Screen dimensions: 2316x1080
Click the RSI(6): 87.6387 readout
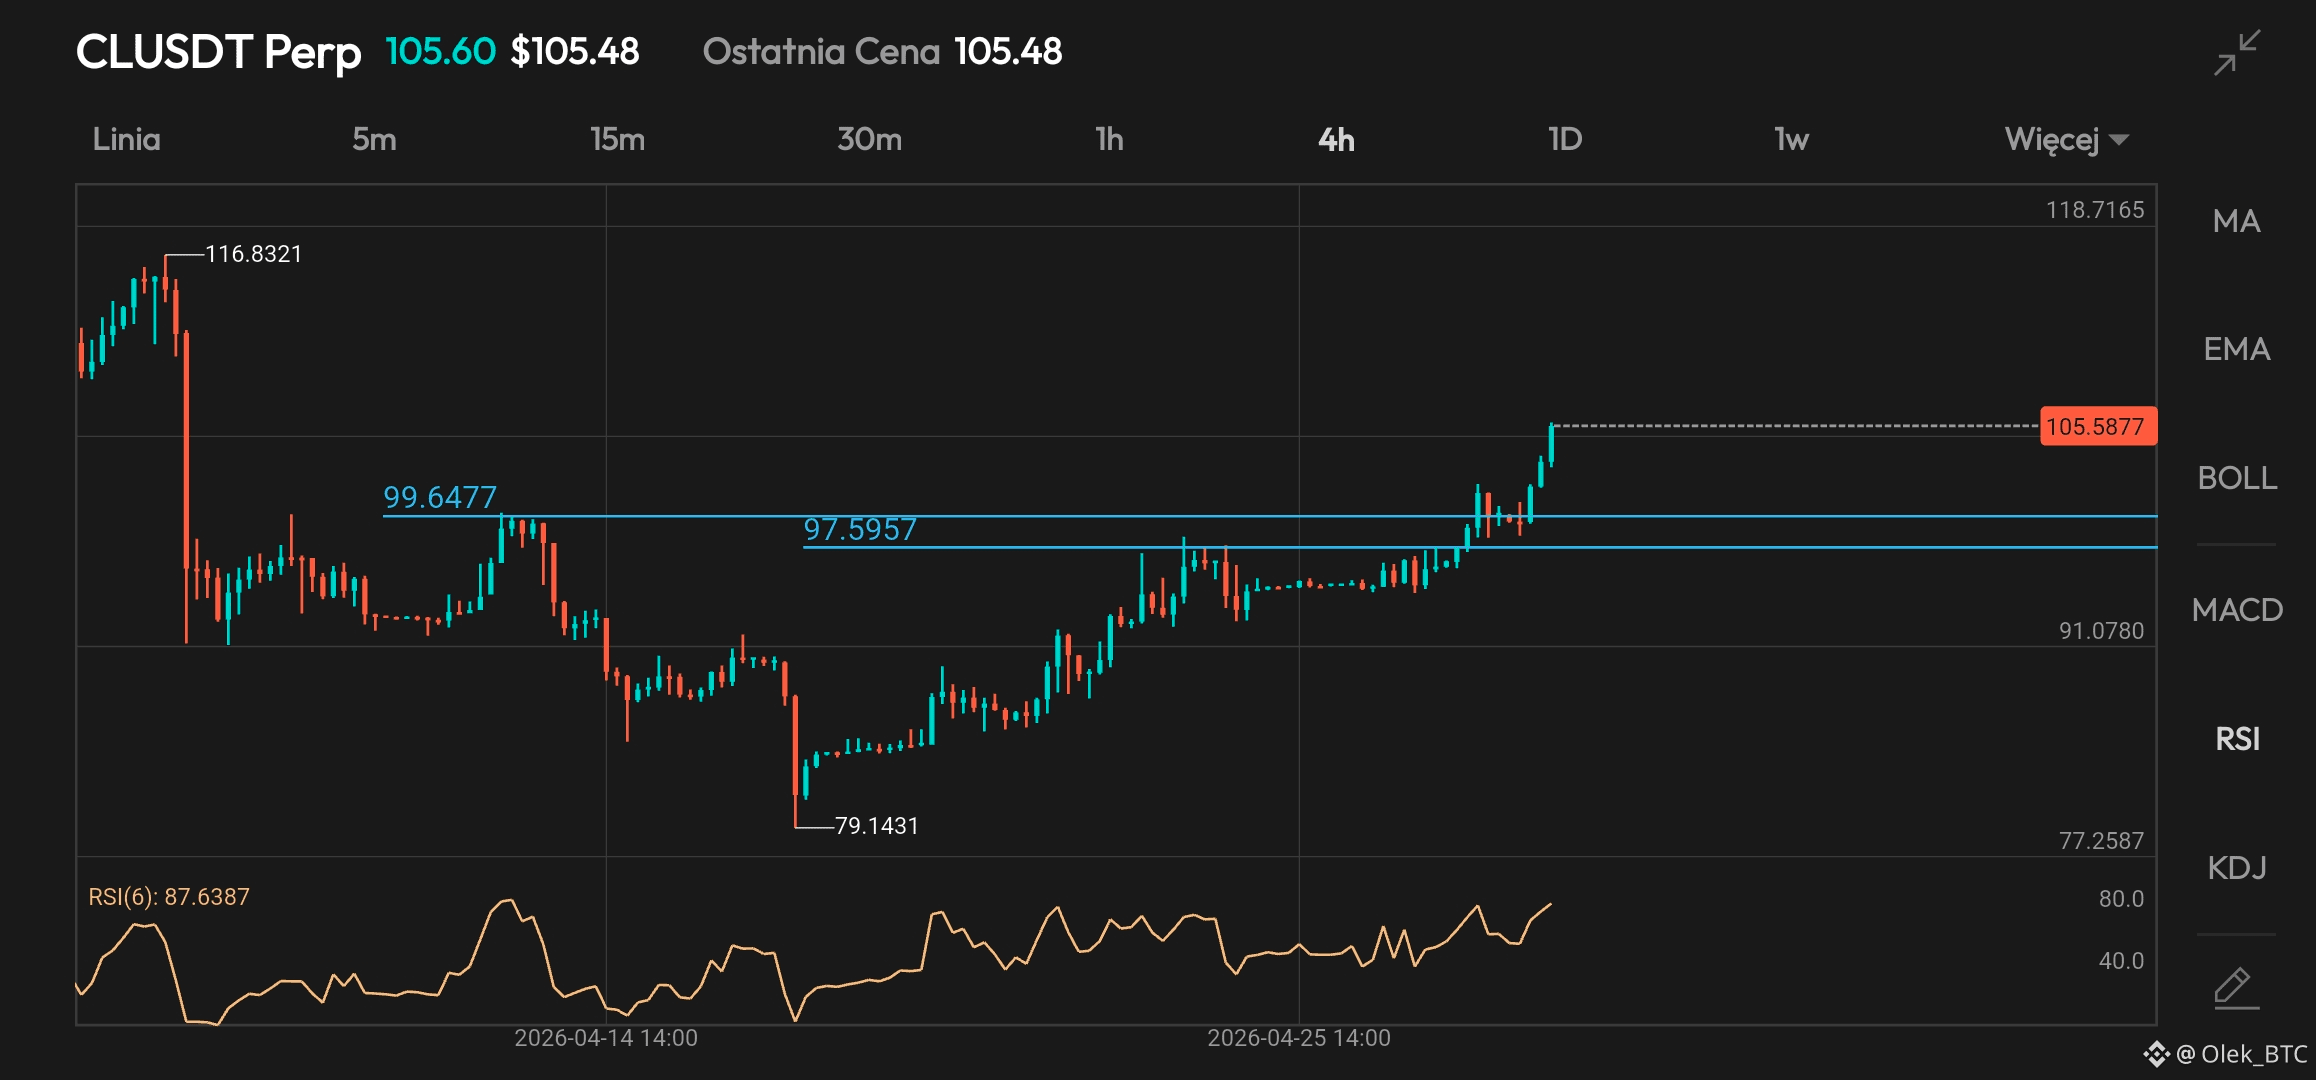(x=169, y=897)
